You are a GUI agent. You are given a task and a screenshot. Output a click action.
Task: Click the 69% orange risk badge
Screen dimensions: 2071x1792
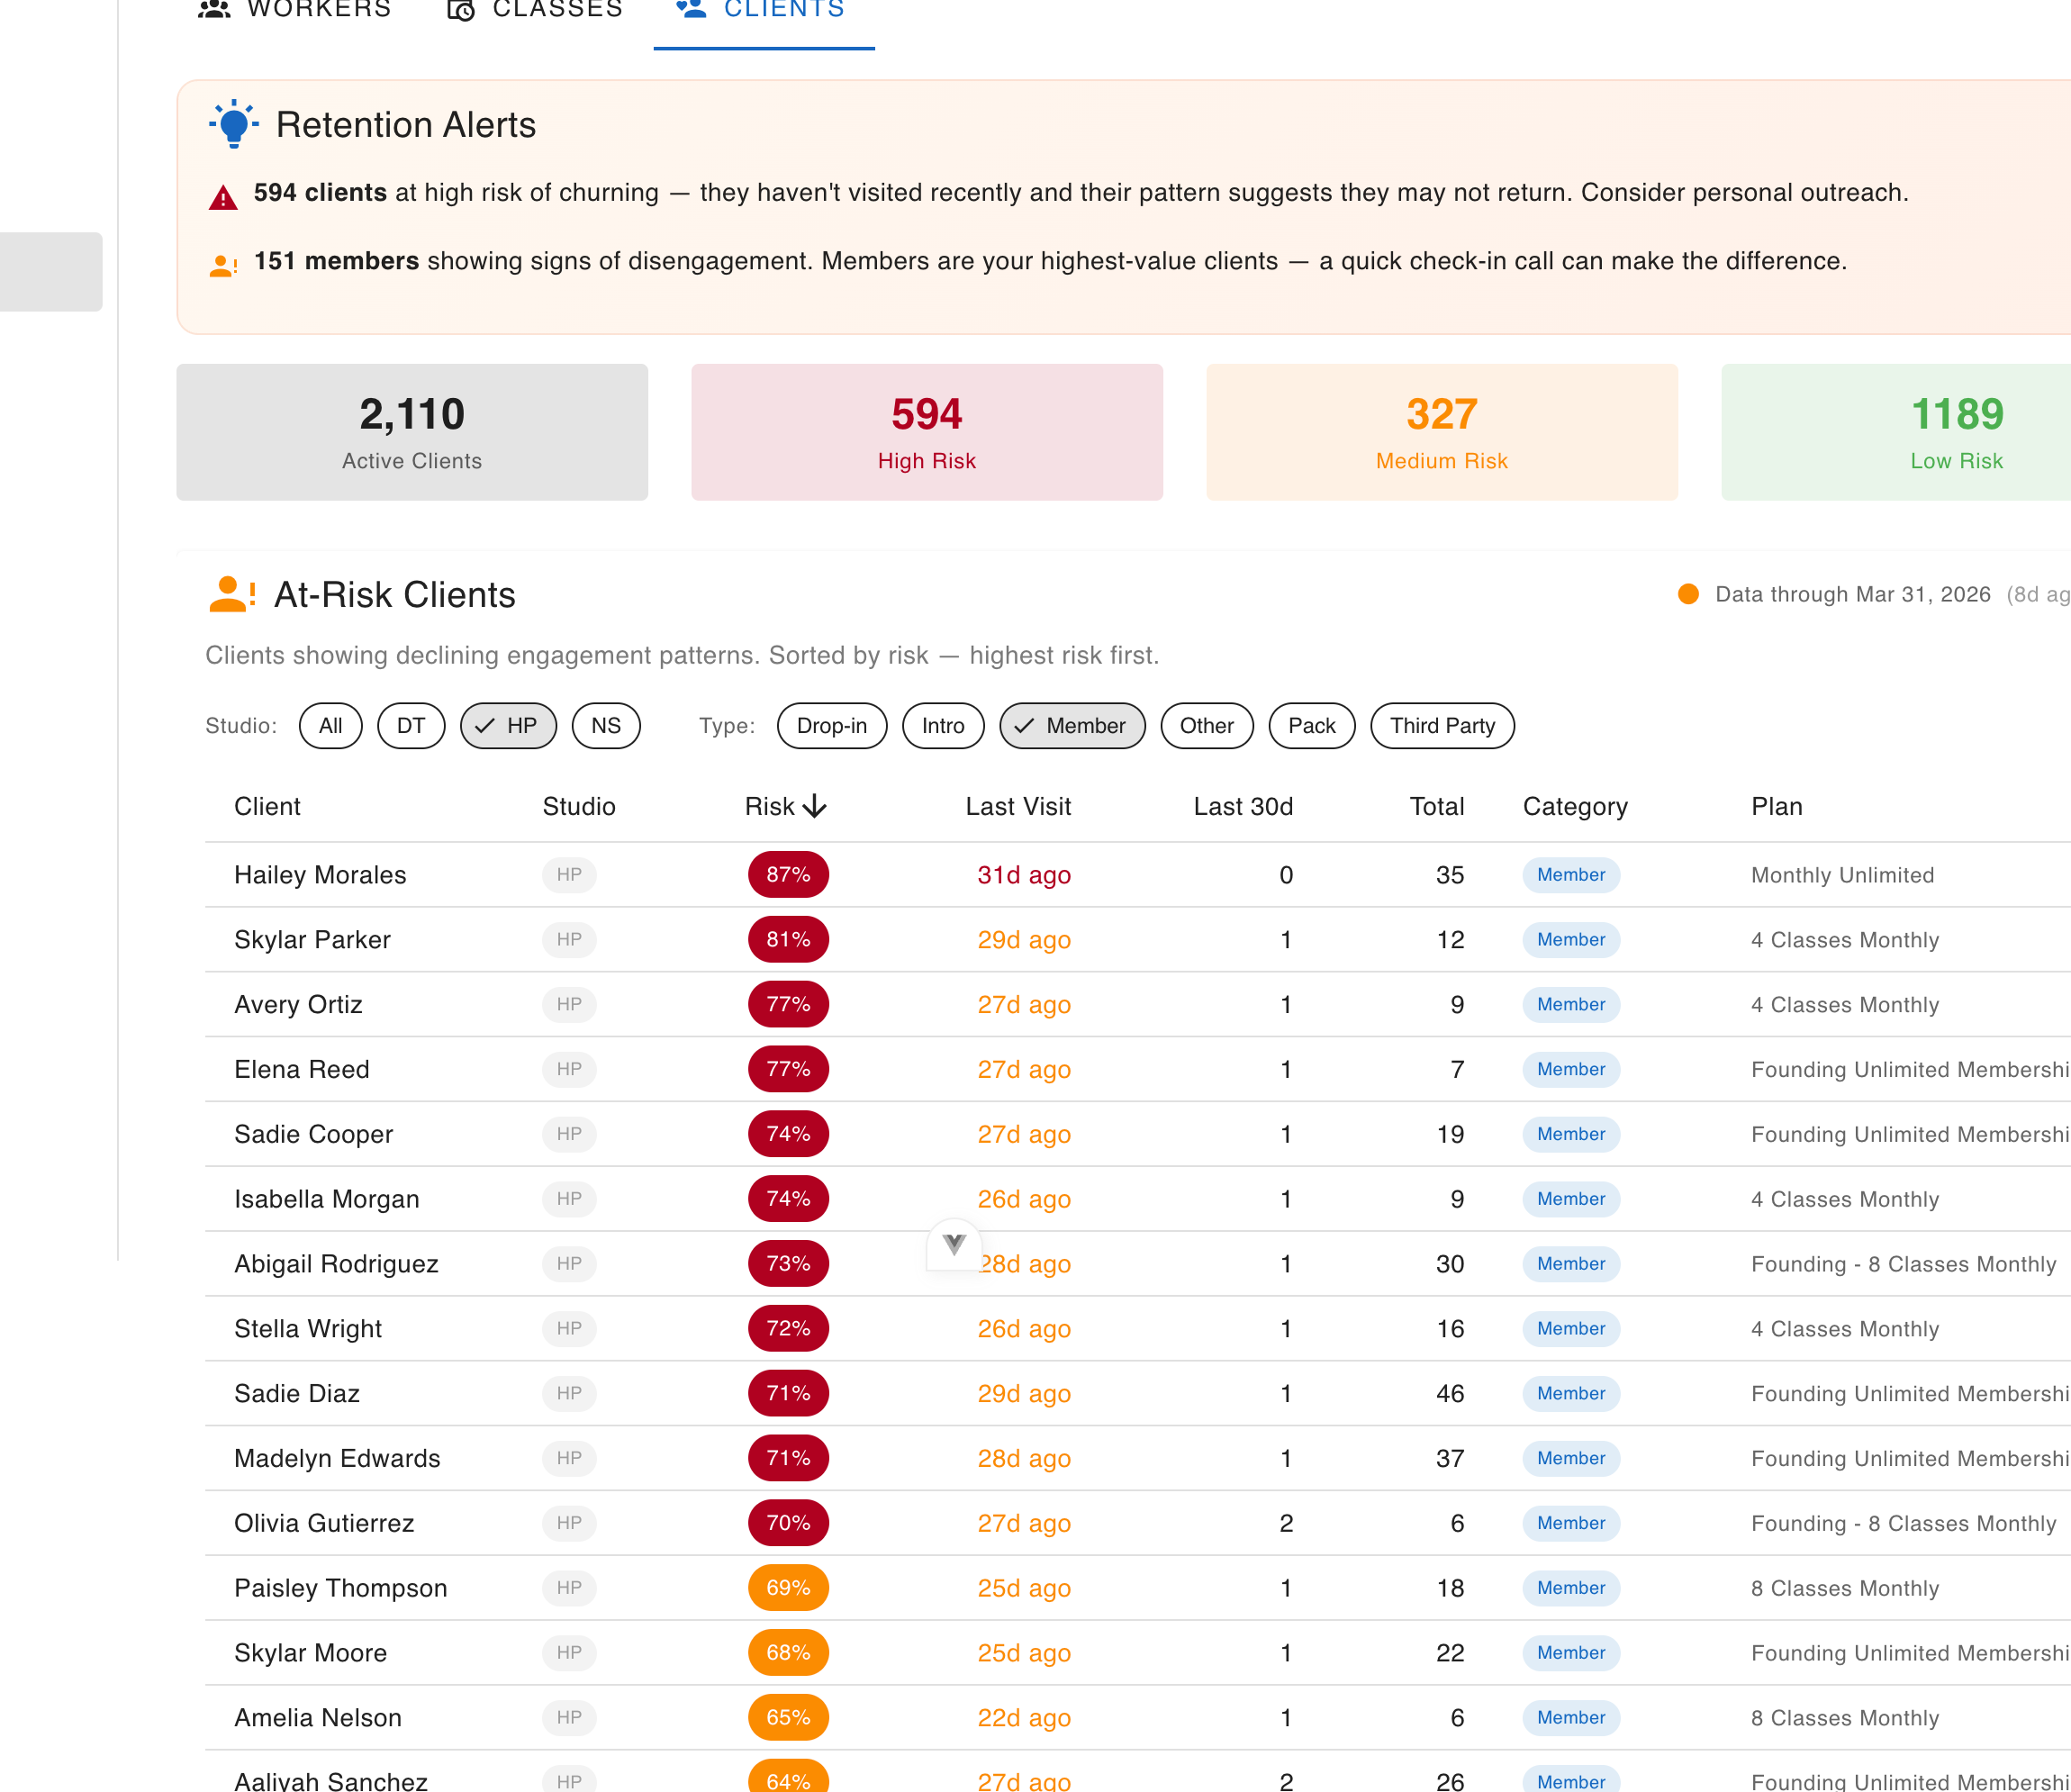(788, 1588)
